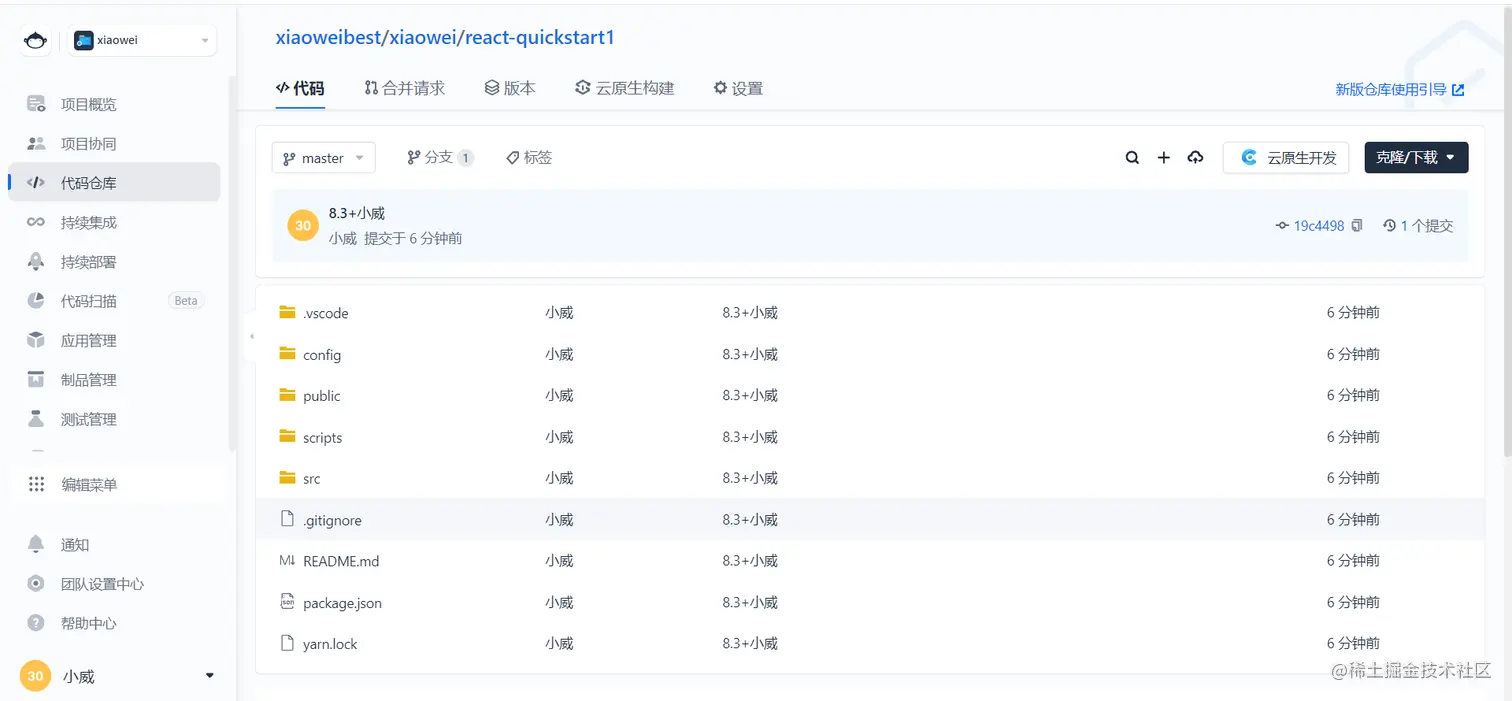1512x701 pixels.
Task: Click the folder icon beside scripts
Action: pyautogui.click(x=287, y=437)
